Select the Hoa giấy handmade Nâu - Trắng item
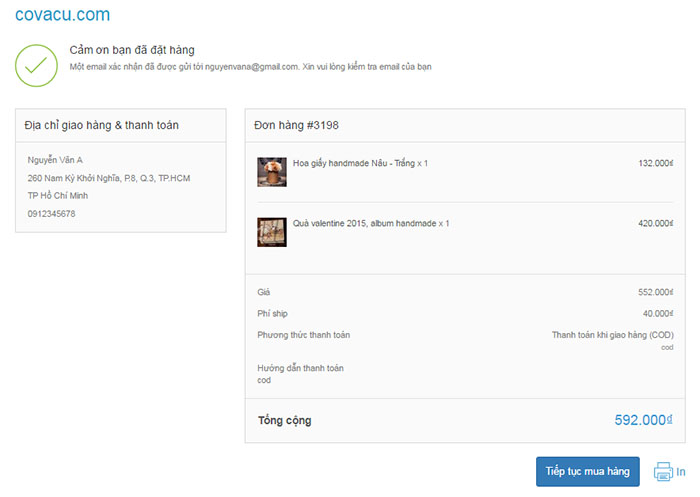Screen dimensions: 700x497 (360, 163)
